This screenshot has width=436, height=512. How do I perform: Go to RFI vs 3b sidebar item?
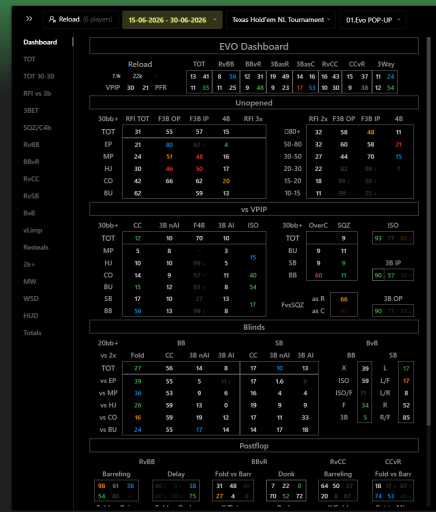coord(37,93)
